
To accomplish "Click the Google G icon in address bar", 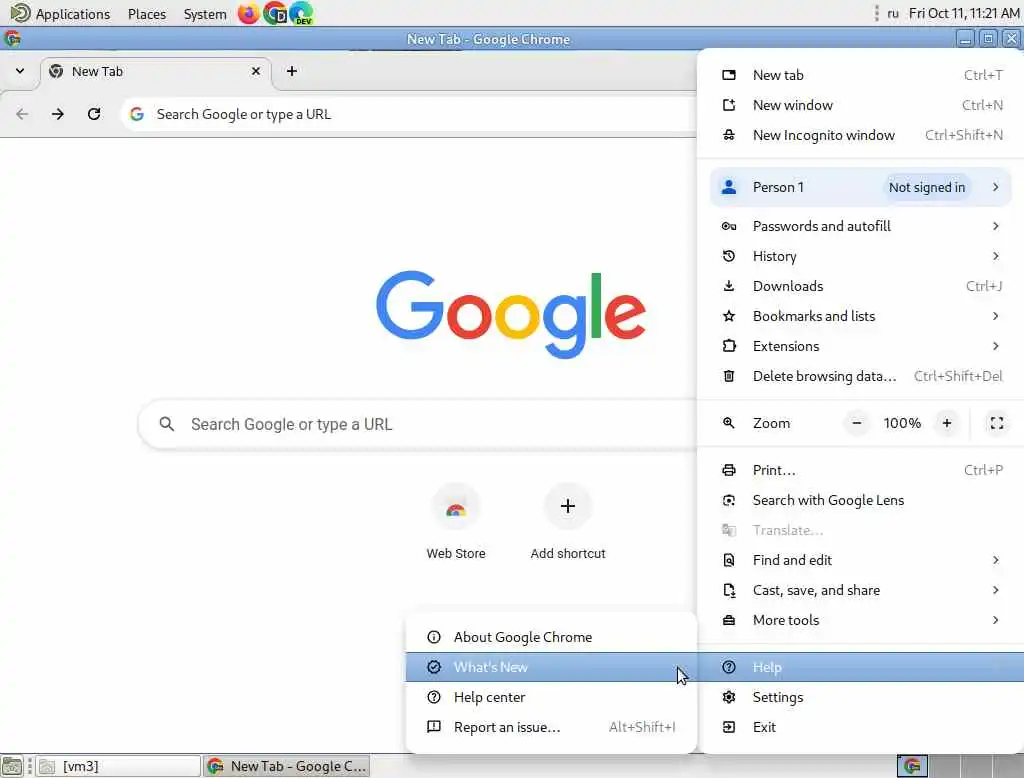I will click(136, 114).
